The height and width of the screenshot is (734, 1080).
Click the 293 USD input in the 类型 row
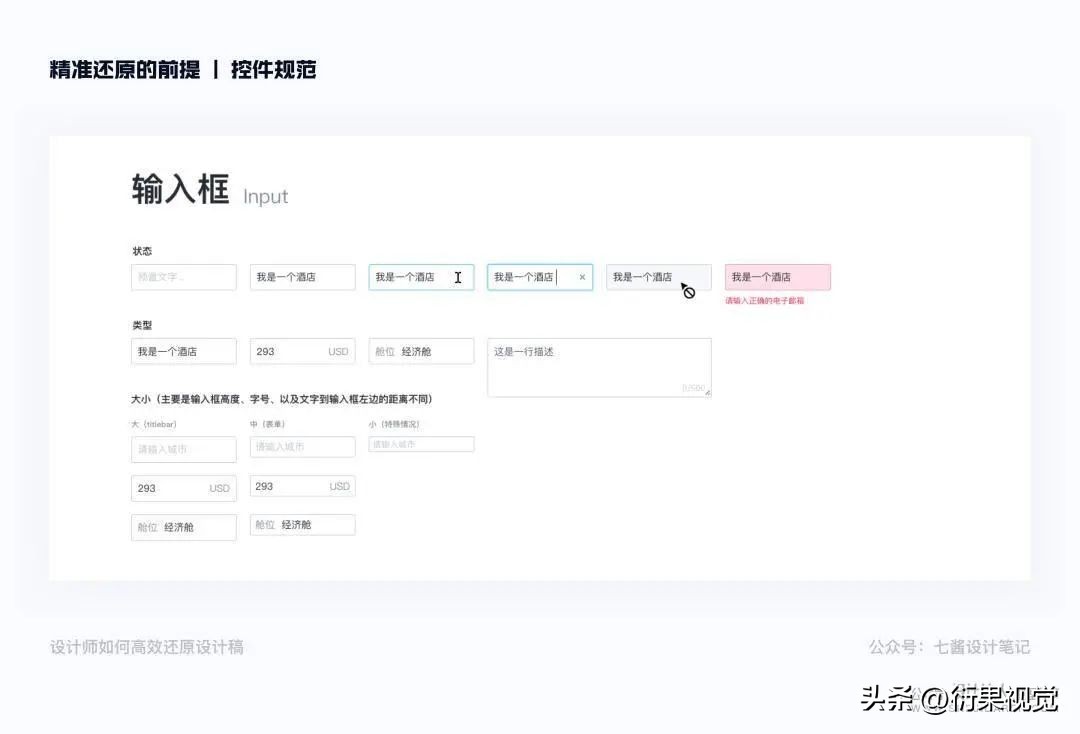[302, 351]
